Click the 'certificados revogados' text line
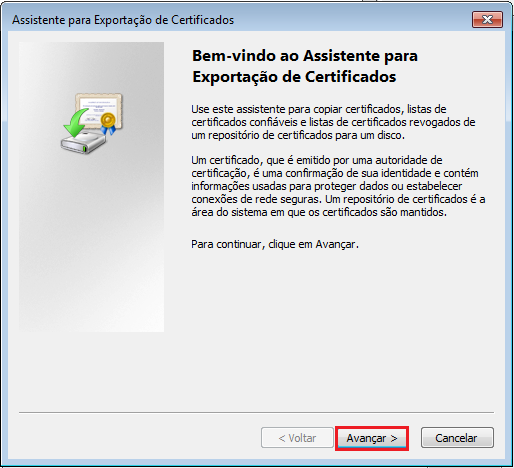 (x=333, y=122)
